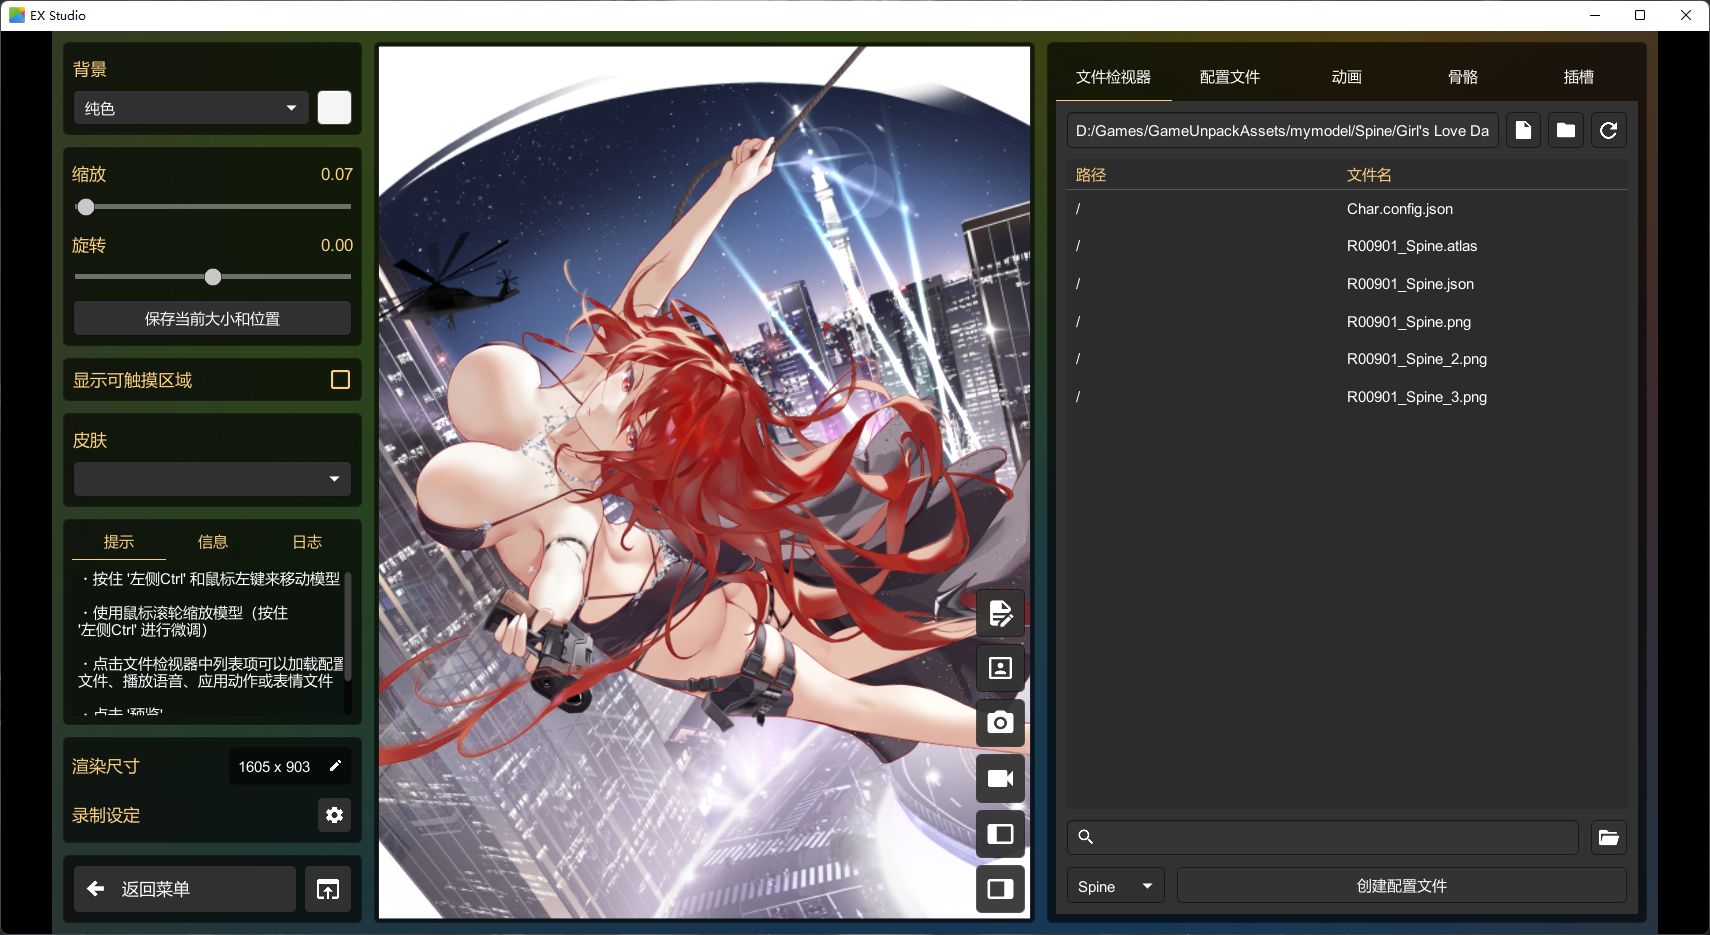Click the portrait icon over preview

click(1000, 668)
